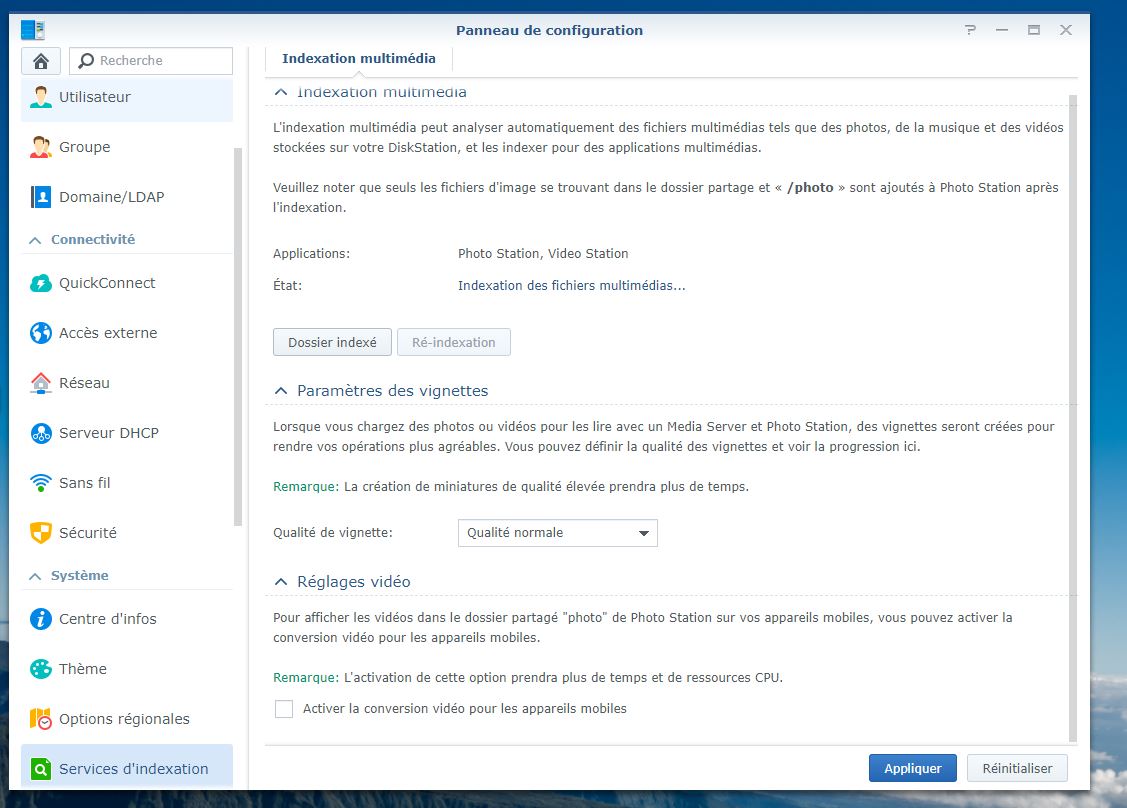Click the search magnifier icon
The width and height of the screenshot is (1127, 808).
[86, 61]
